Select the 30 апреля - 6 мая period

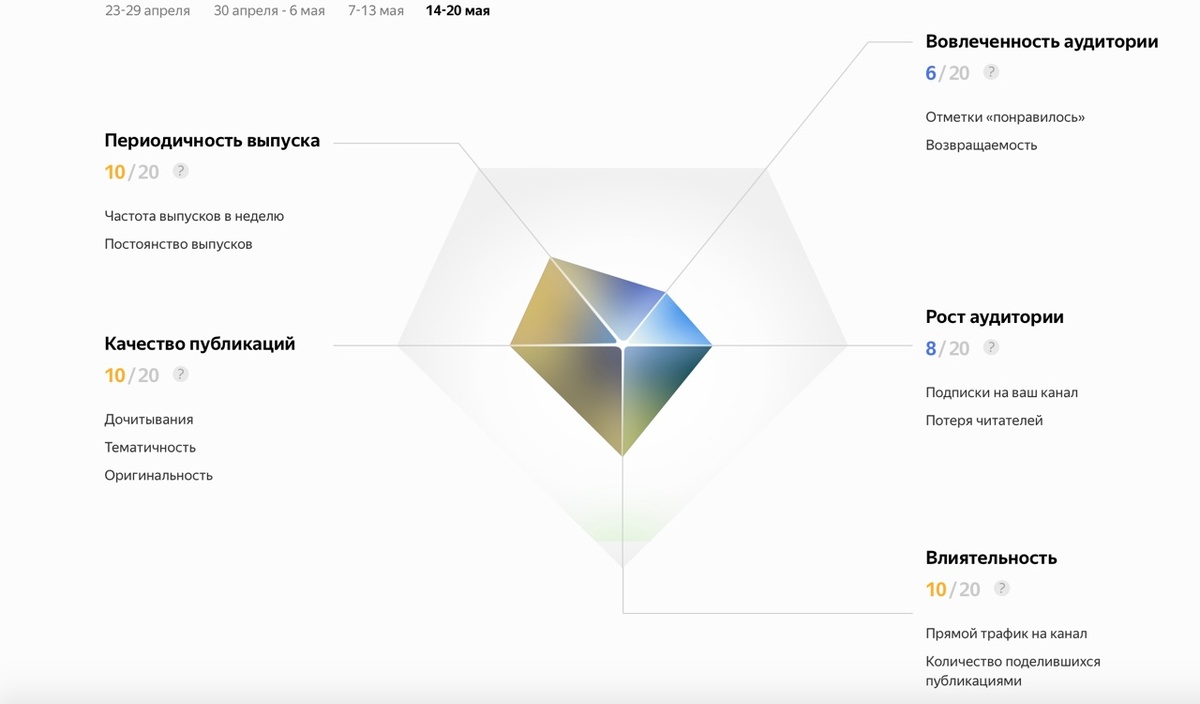point(269,11)
